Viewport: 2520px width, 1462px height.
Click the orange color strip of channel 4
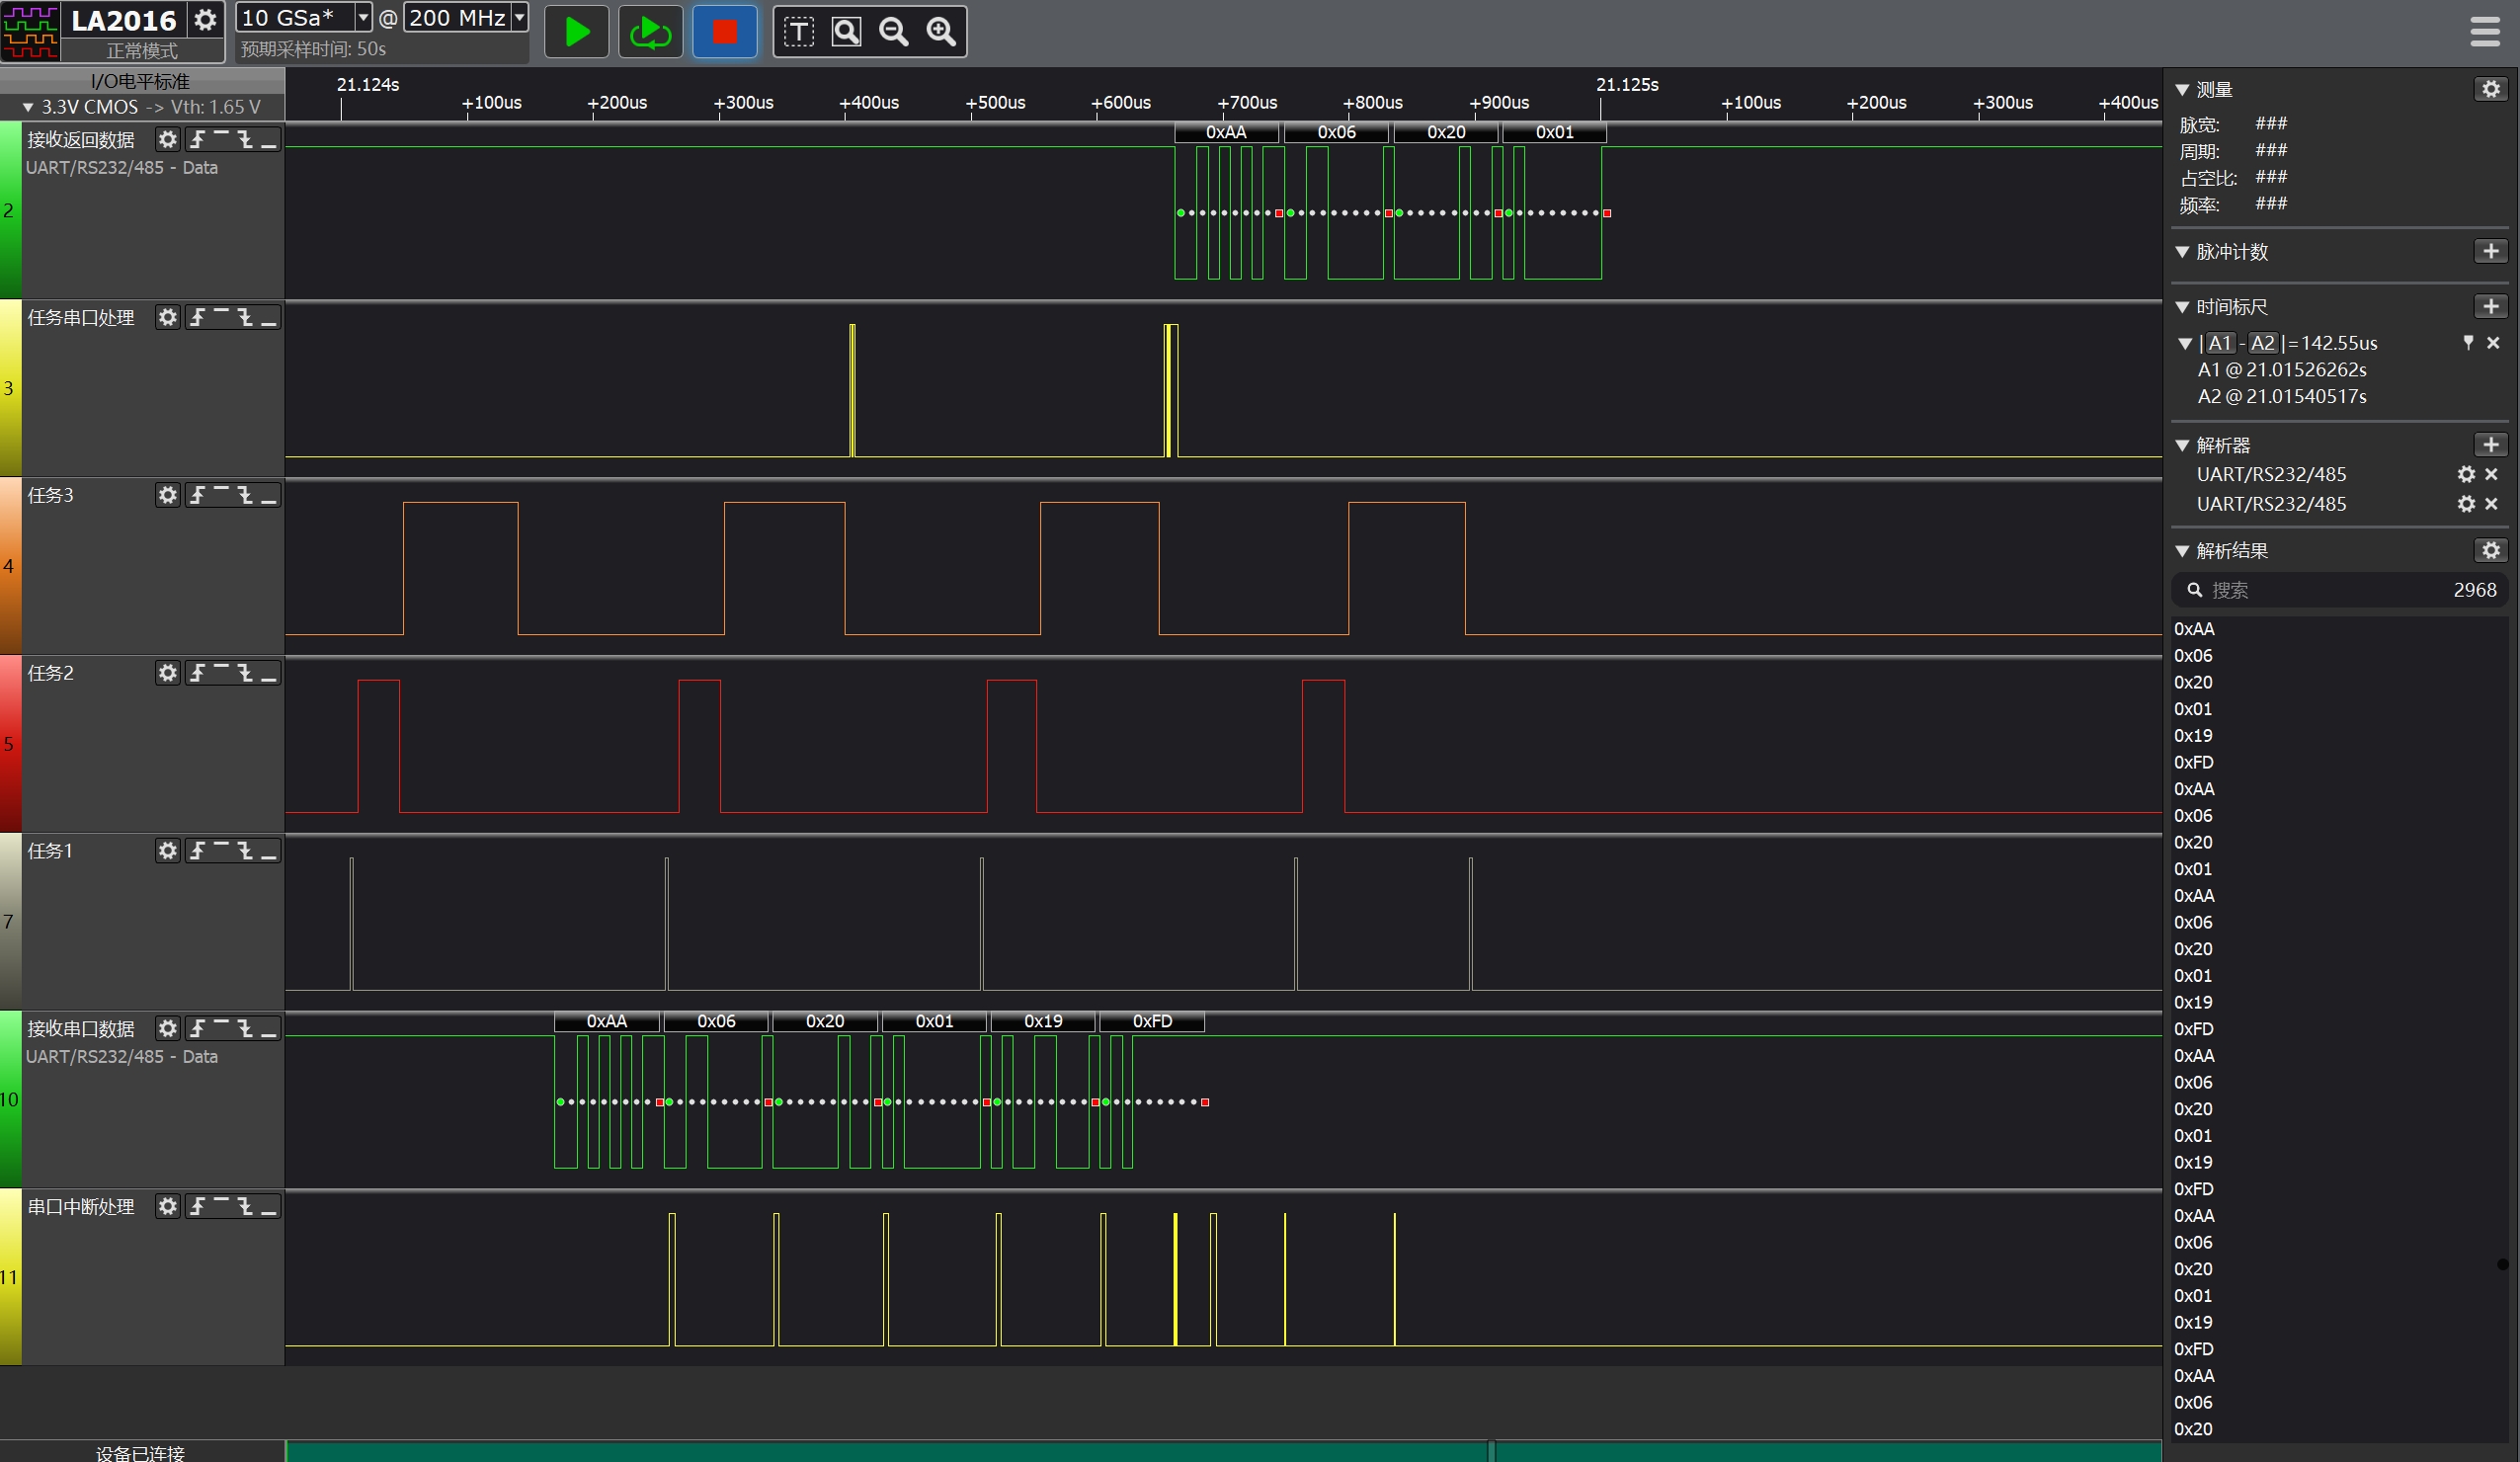(10, 566)
